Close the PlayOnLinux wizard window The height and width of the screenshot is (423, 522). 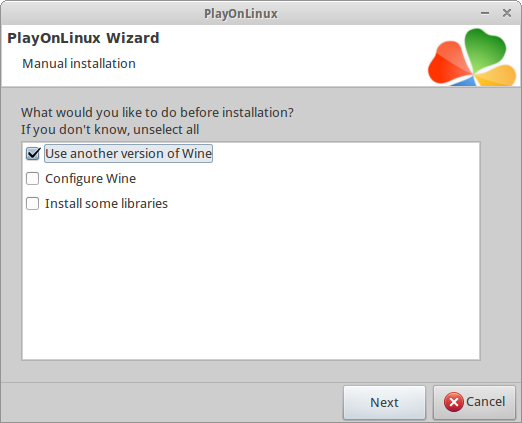pyautogui.click(x=507, y=13)
